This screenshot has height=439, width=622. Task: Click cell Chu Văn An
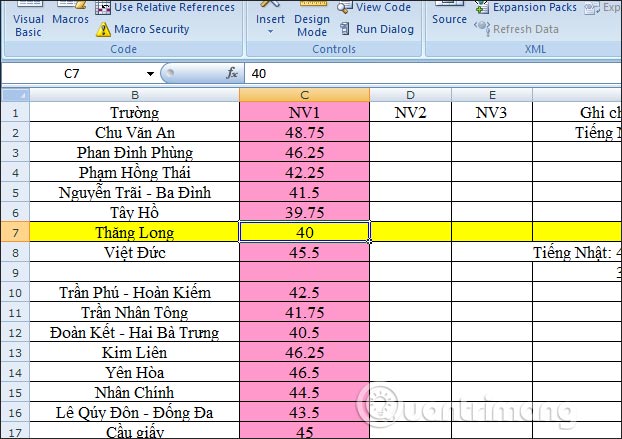pyautogui.click(x=135, y=132)
